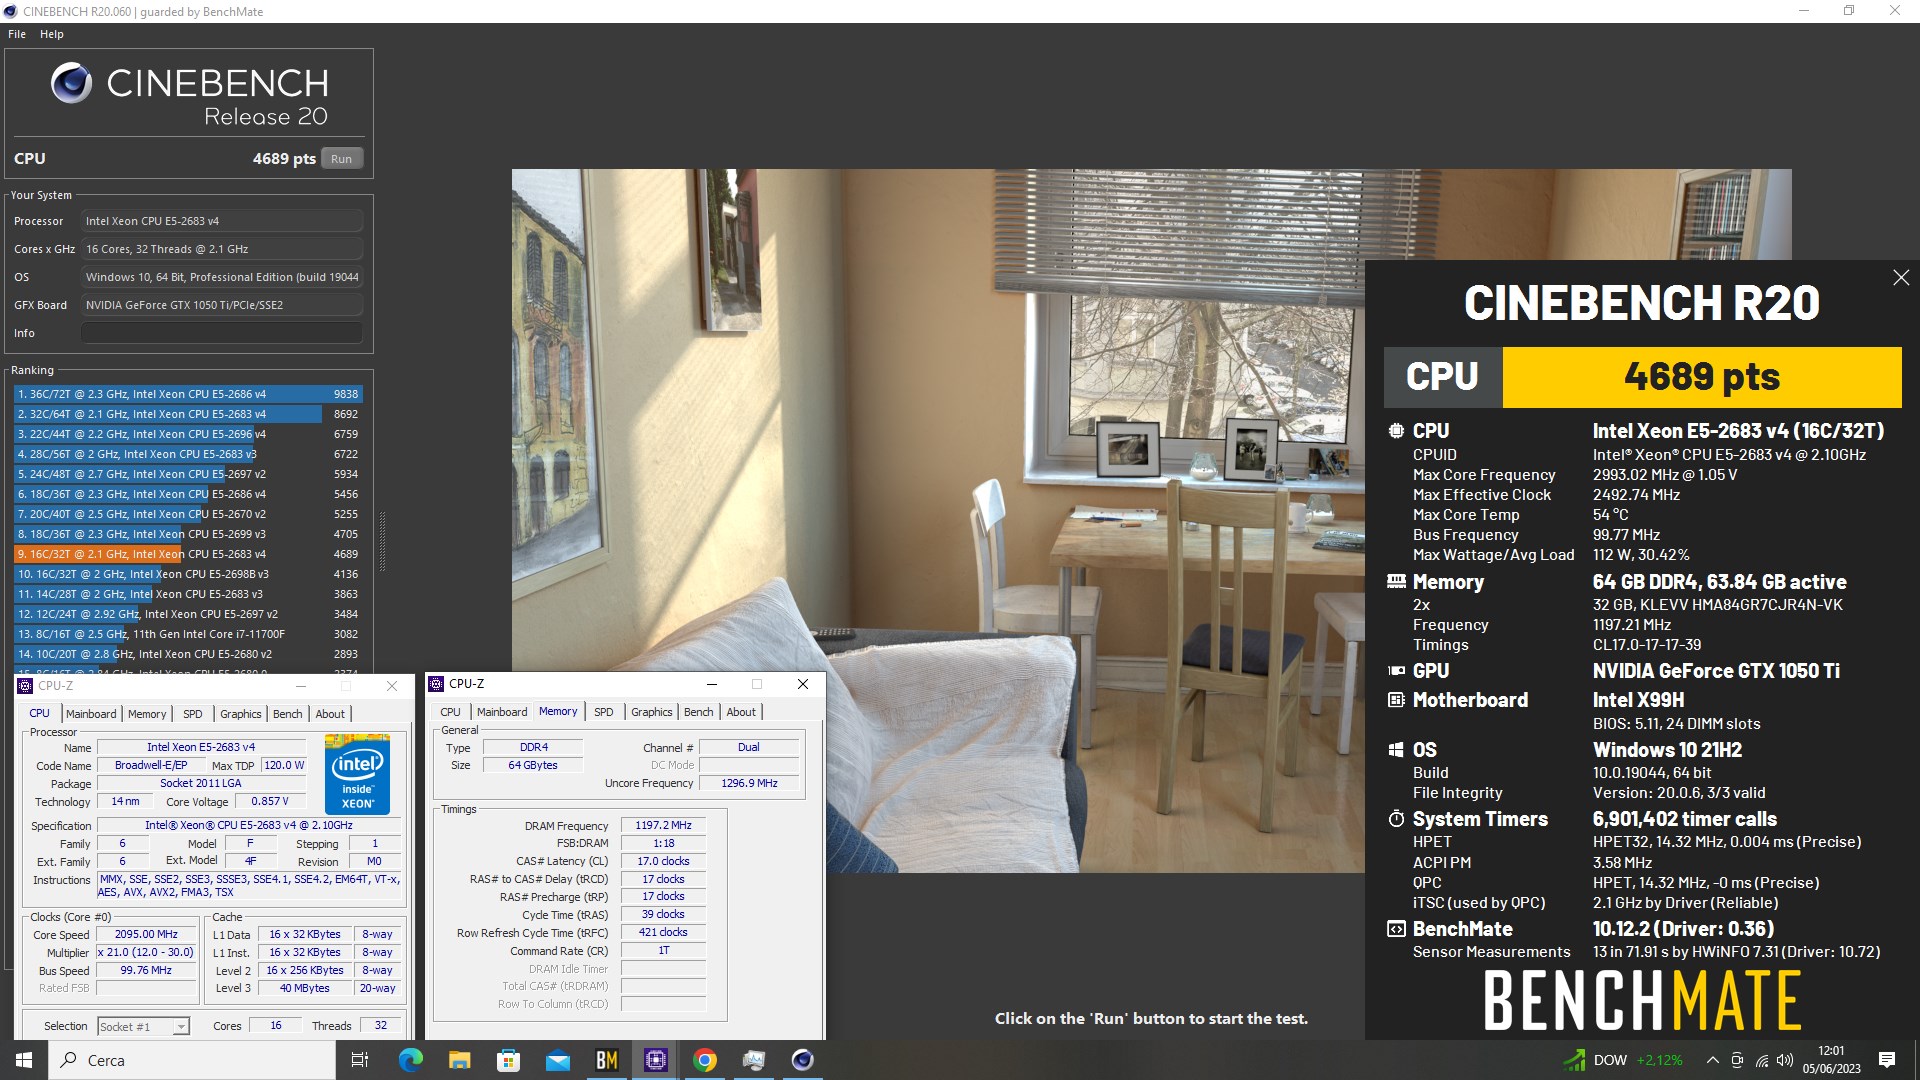
Task: Switch to BenchMate taskbar icon
Action: (x=606, y=1060)
